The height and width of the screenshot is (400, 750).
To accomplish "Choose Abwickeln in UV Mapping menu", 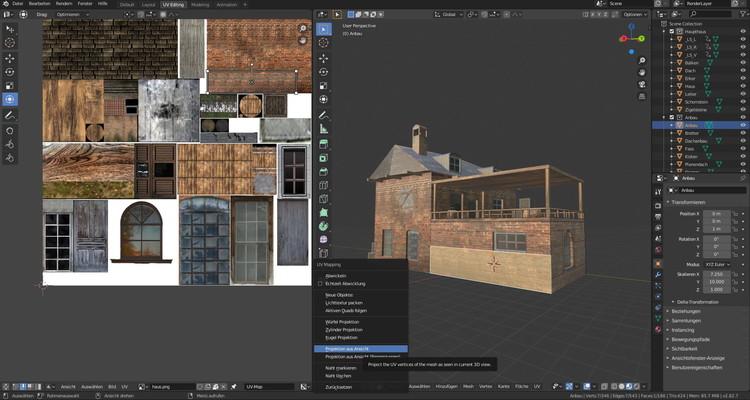I will pyautogui.click(x=335, y=276).
